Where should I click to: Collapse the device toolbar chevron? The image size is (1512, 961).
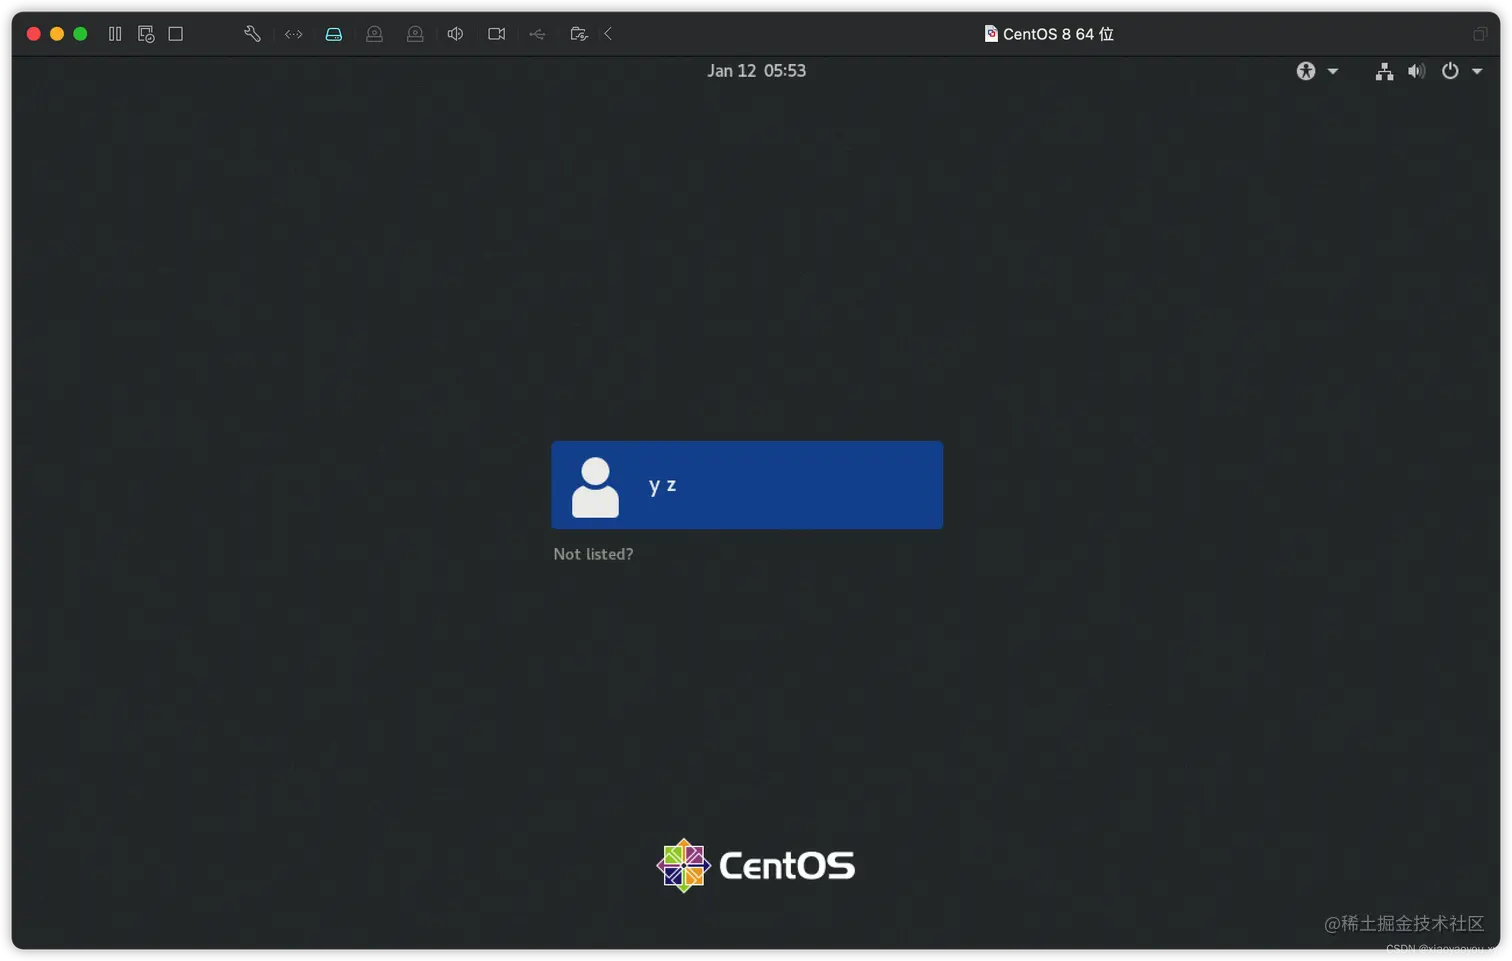tap(608, 34)
